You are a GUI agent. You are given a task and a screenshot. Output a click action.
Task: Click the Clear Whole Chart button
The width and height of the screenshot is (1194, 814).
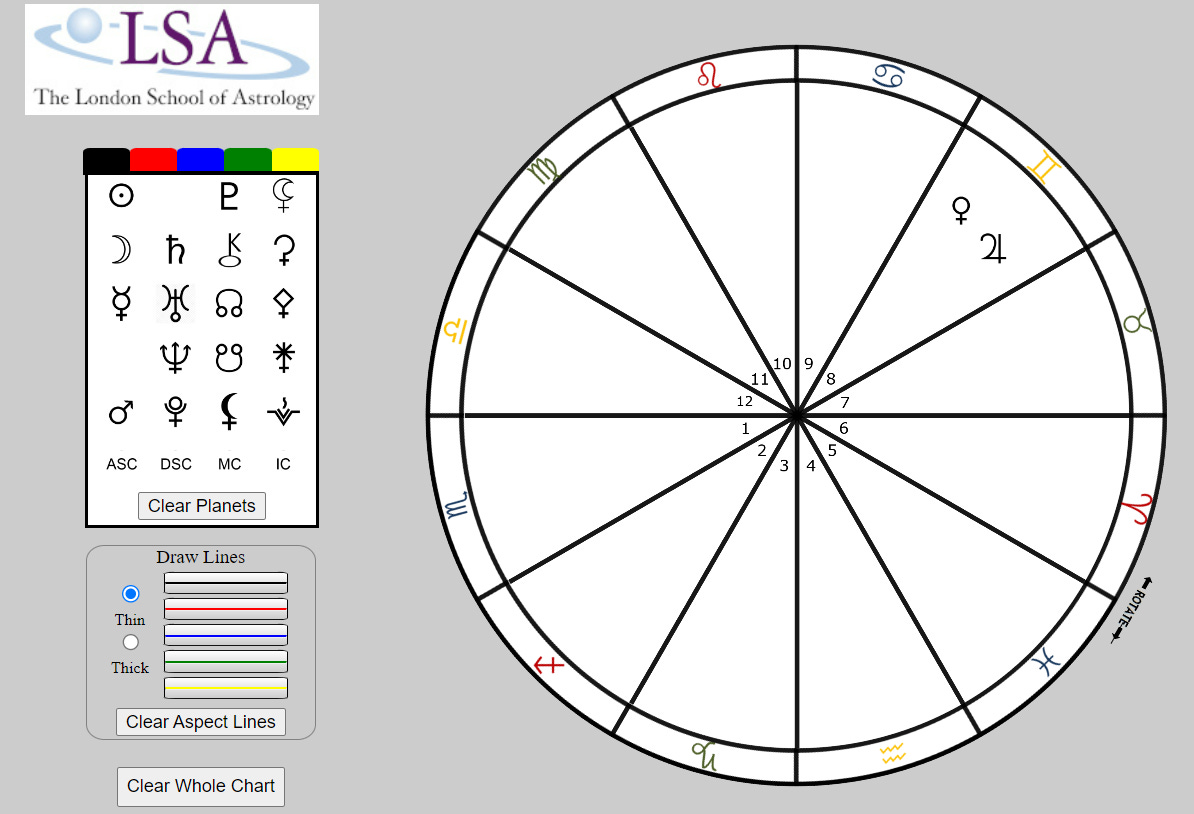coord(201,787)
